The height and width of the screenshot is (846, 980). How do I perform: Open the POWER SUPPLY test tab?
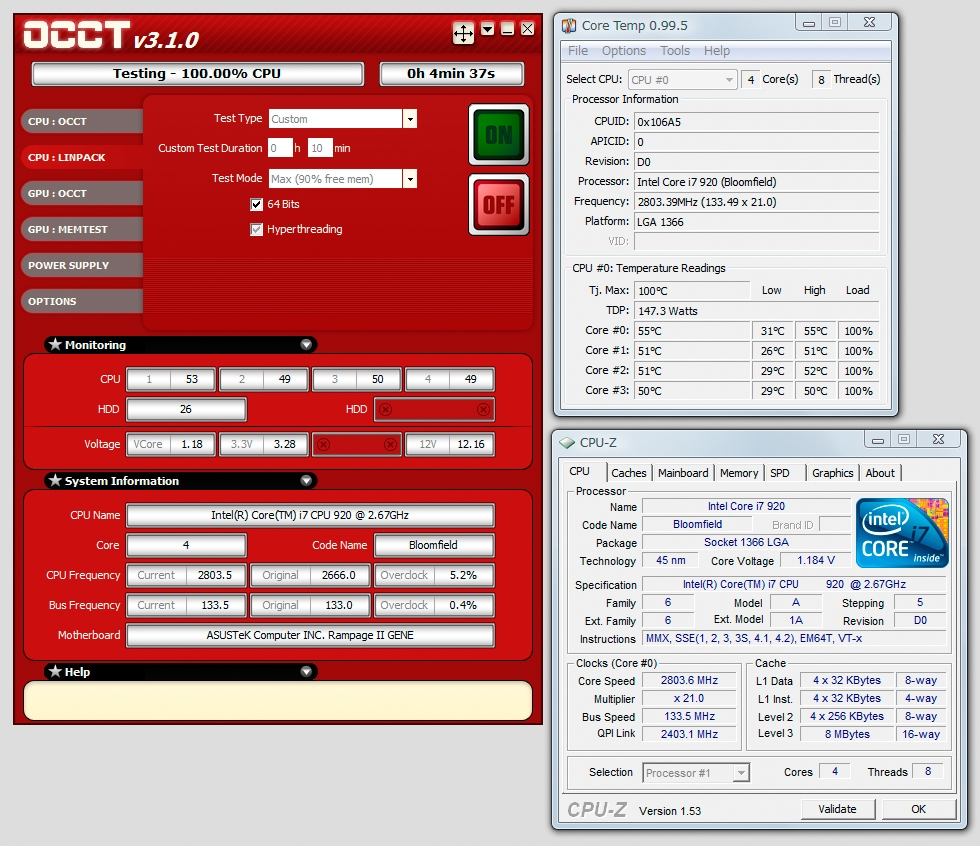pyautogui.click(x=82, y=266)
